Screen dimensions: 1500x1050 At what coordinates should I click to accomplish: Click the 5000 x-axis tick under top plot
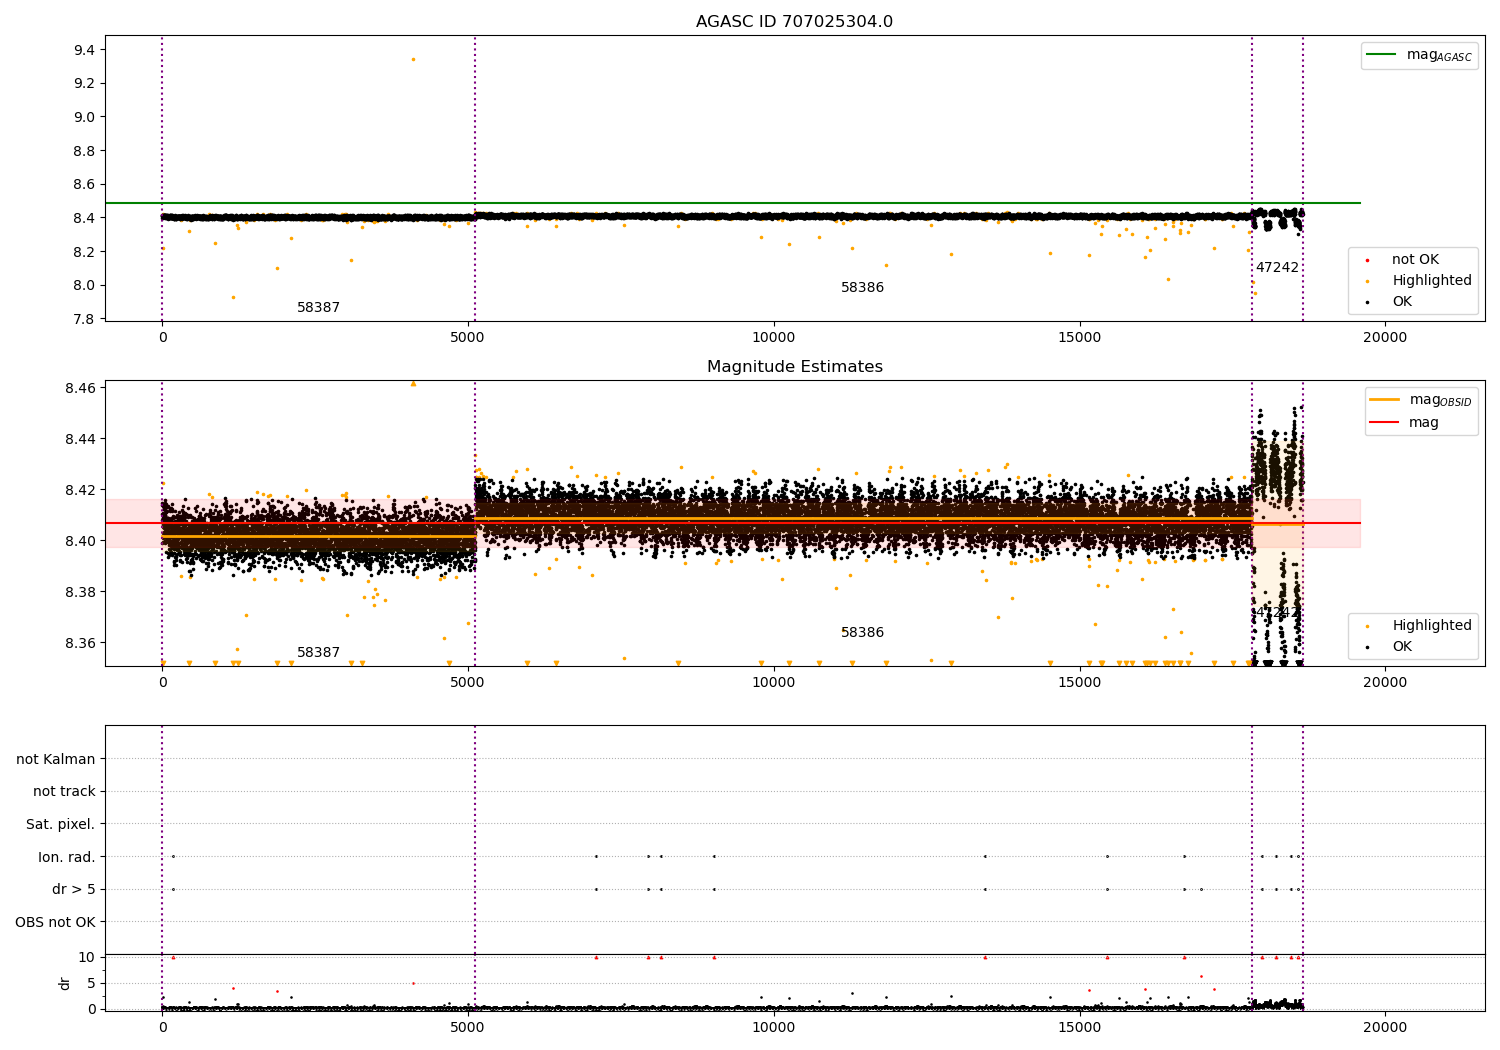pos(468,338)
